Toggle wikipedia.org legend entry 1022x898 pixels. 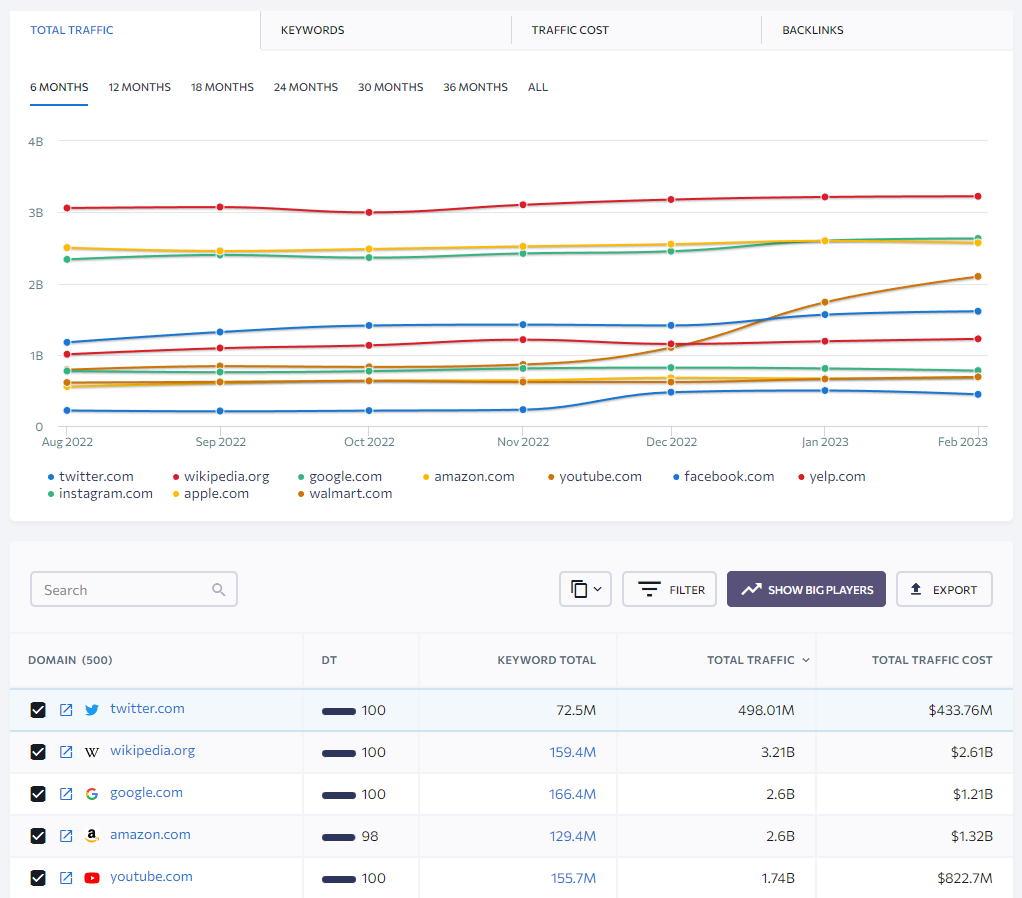click(x=221, y=476)
